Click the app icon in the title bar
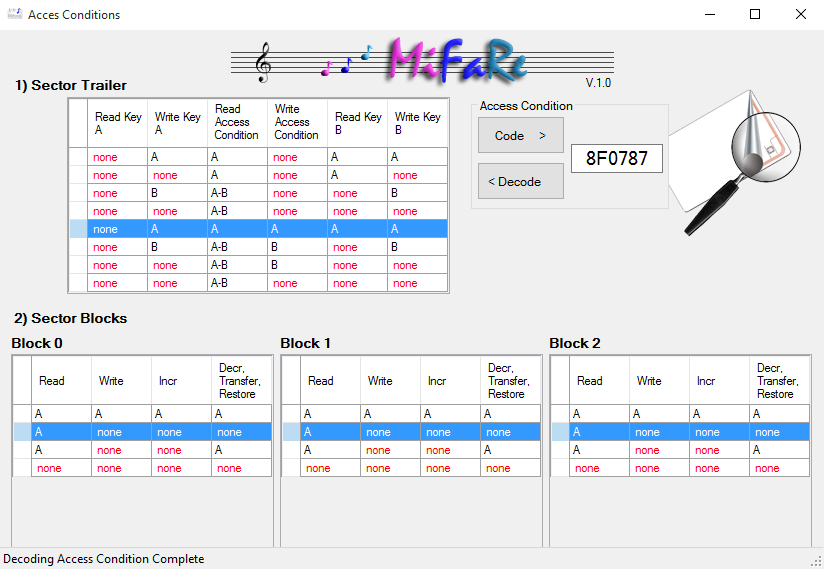 click(15, 14)
